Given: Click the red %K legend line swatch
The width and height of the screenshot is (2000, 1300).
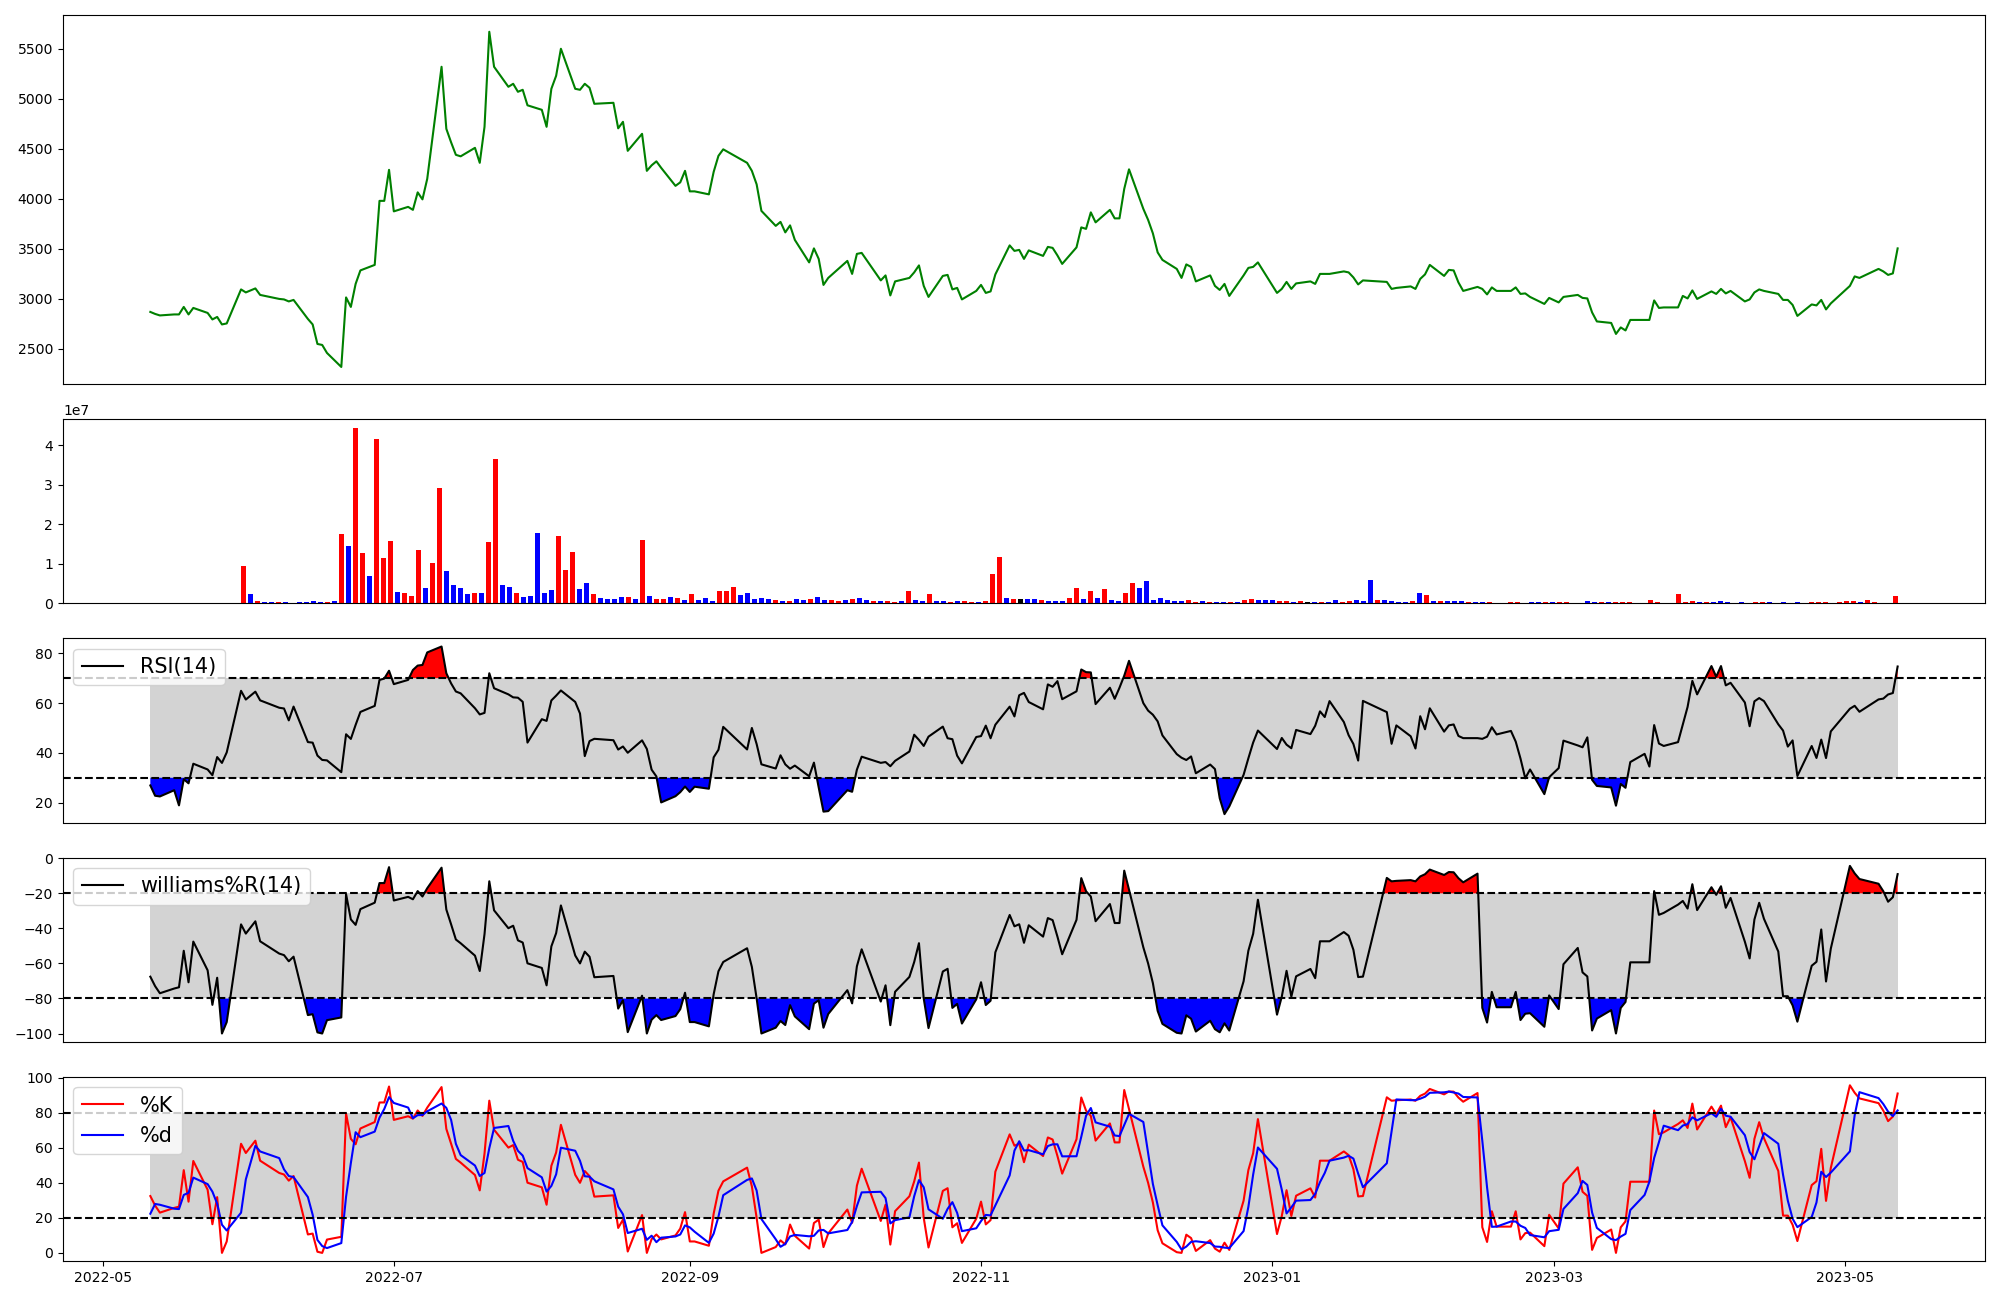Looking at the screenshot, I should (102, 1104).
